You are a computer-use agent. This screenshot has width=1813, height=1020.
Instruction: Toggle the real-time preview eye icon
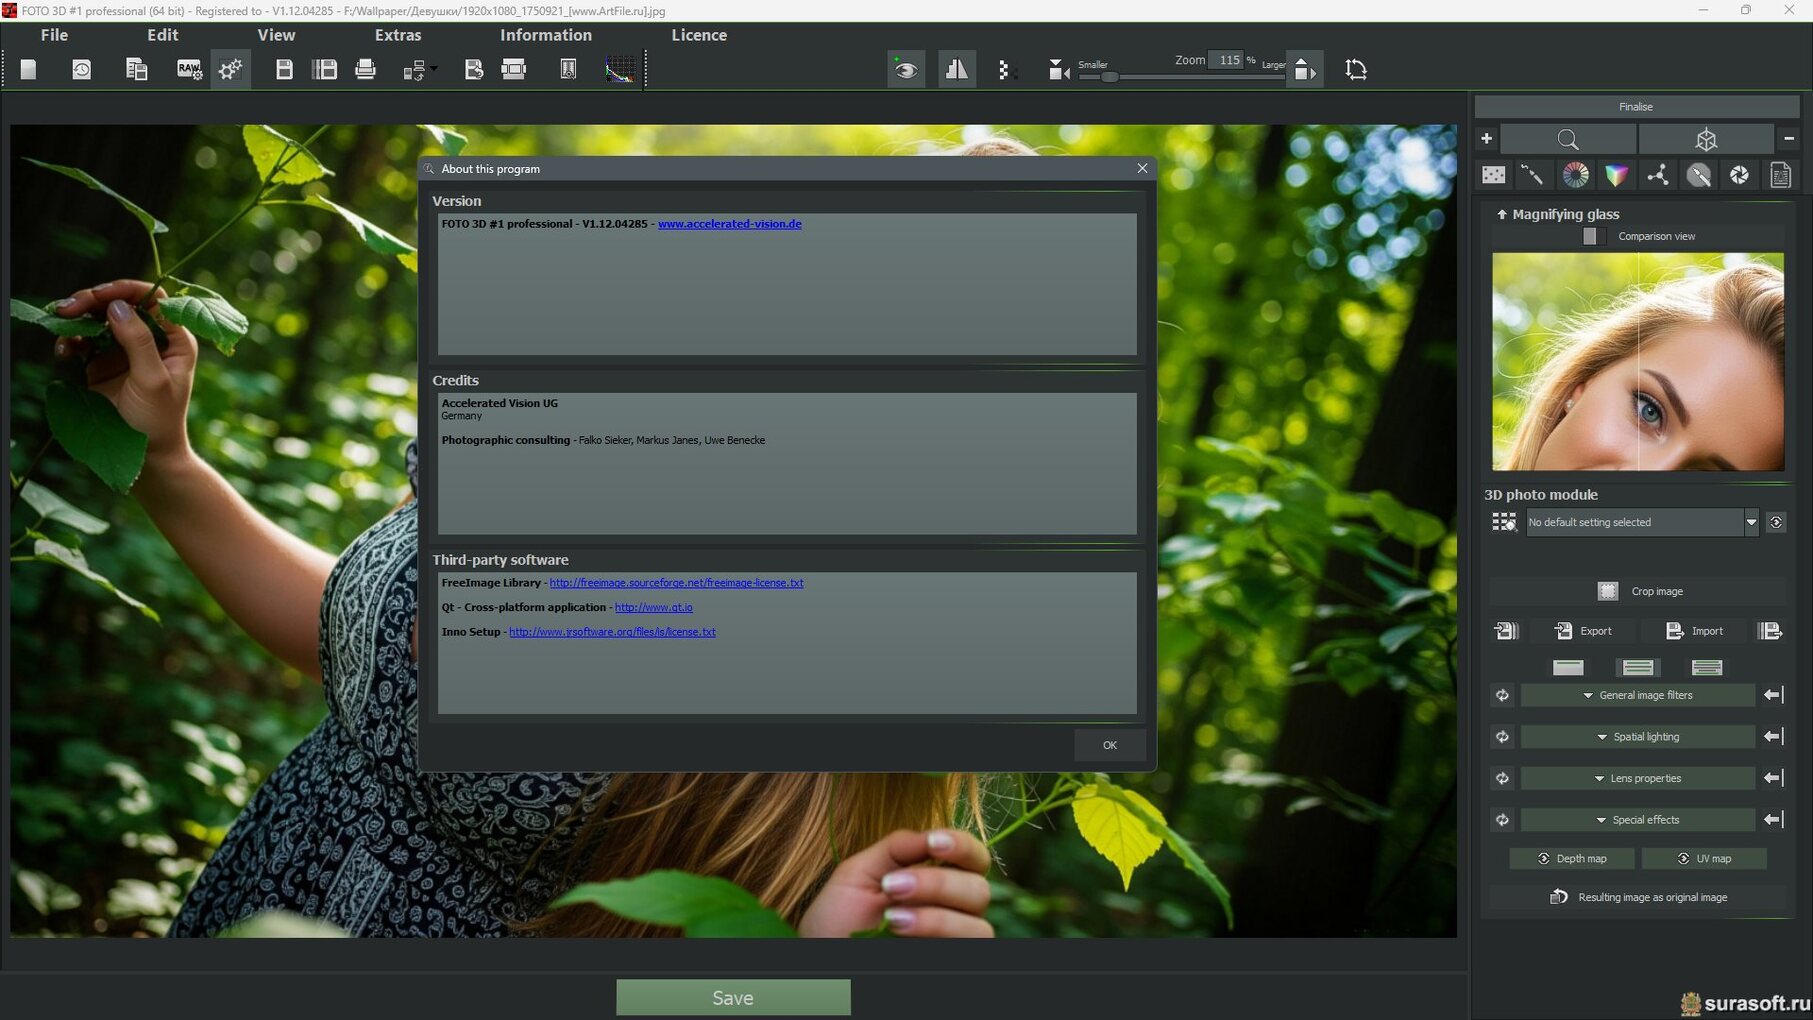[906, 69]
